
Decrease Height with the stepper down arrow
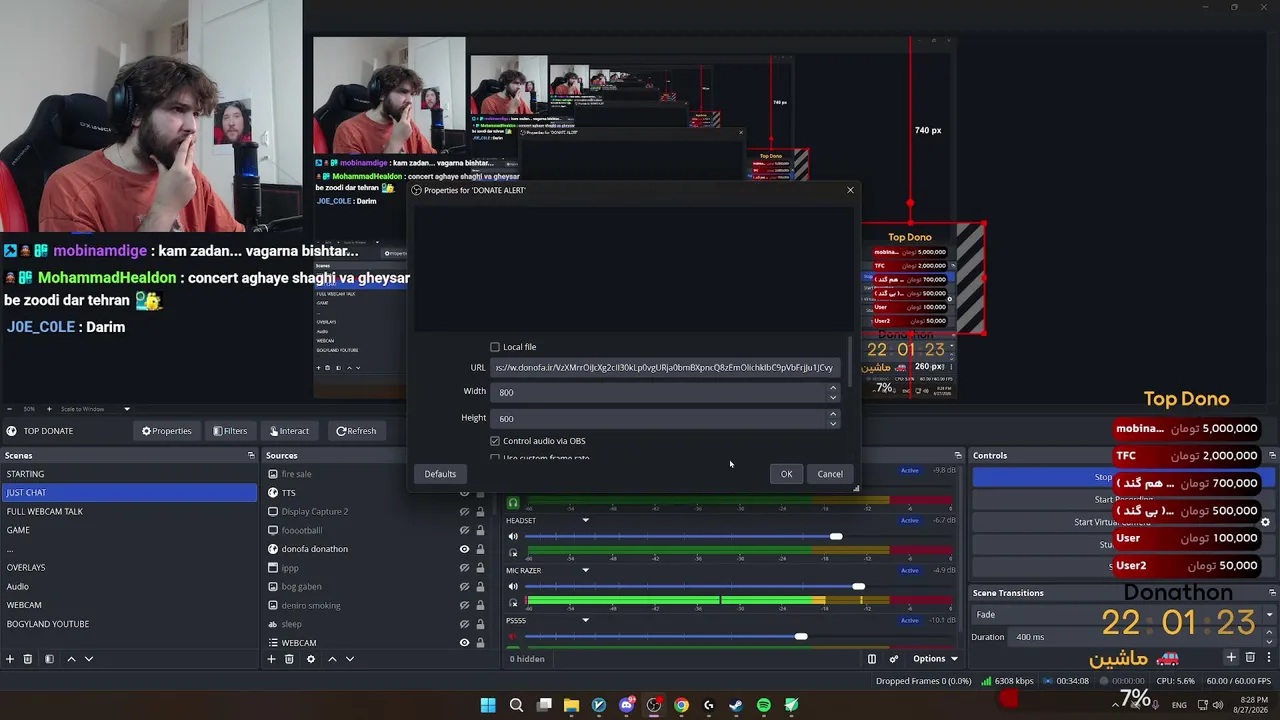(833, 423)
